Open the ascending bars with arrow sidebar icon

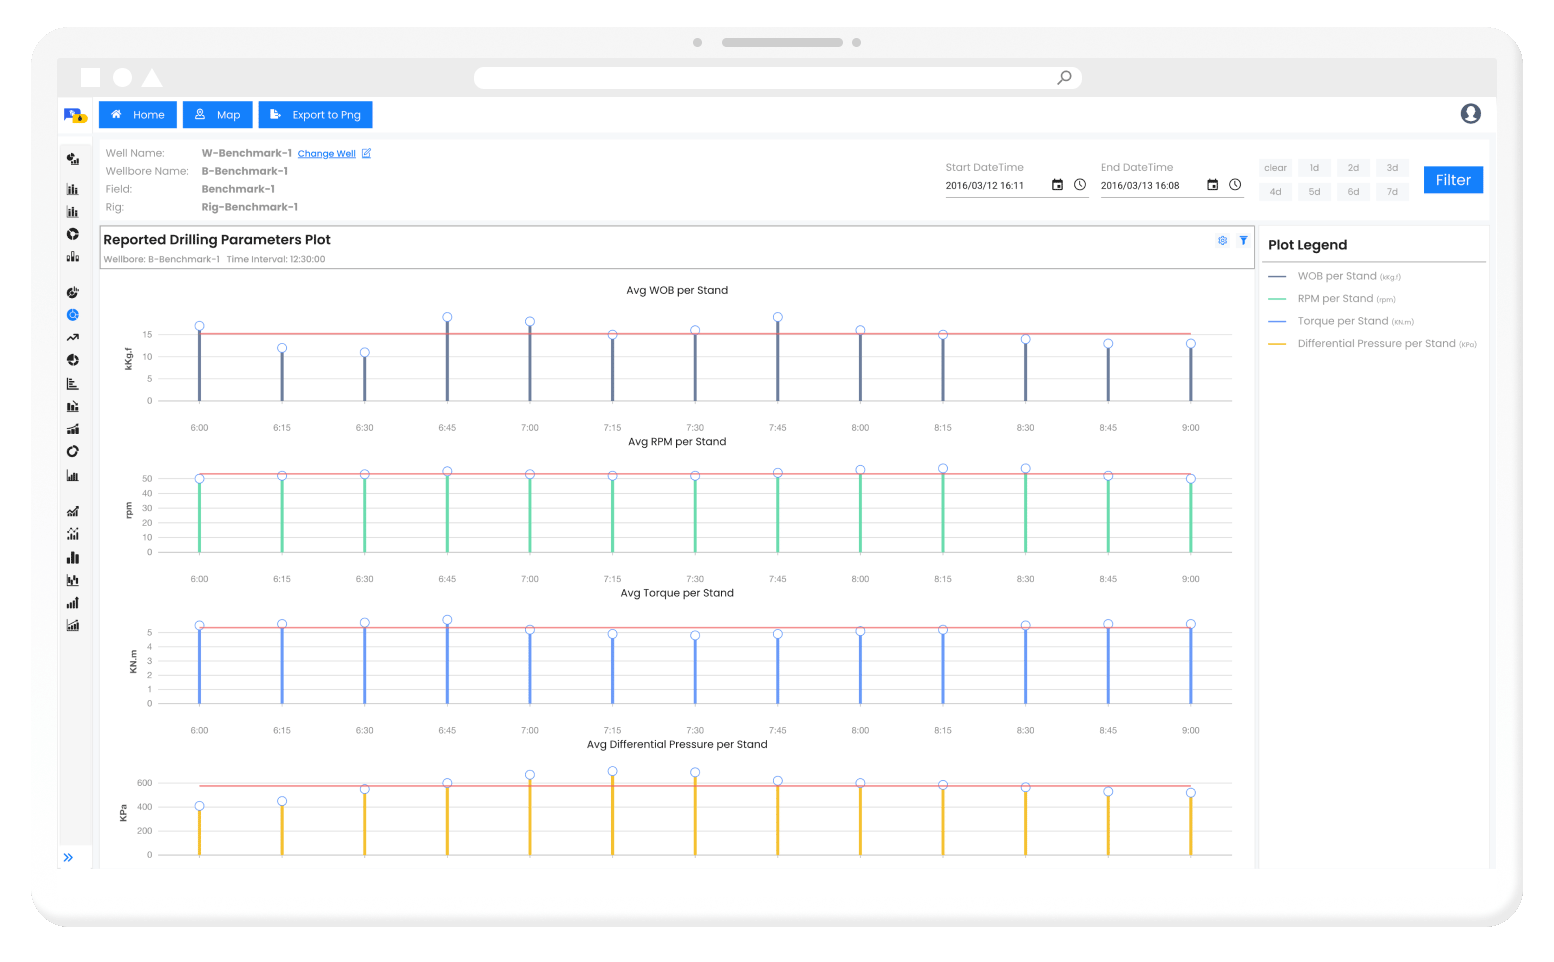click(72, 603)
